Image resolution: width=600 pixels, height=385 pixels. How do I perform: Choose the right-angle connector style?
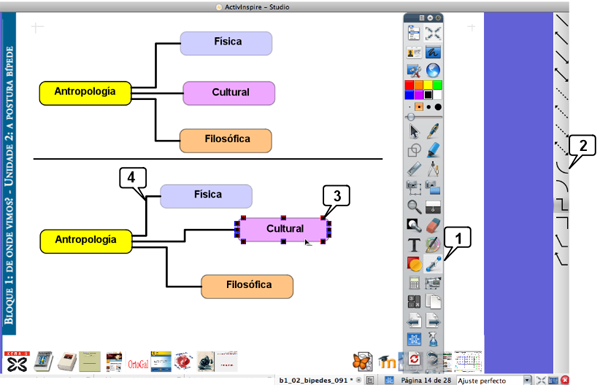562,204
